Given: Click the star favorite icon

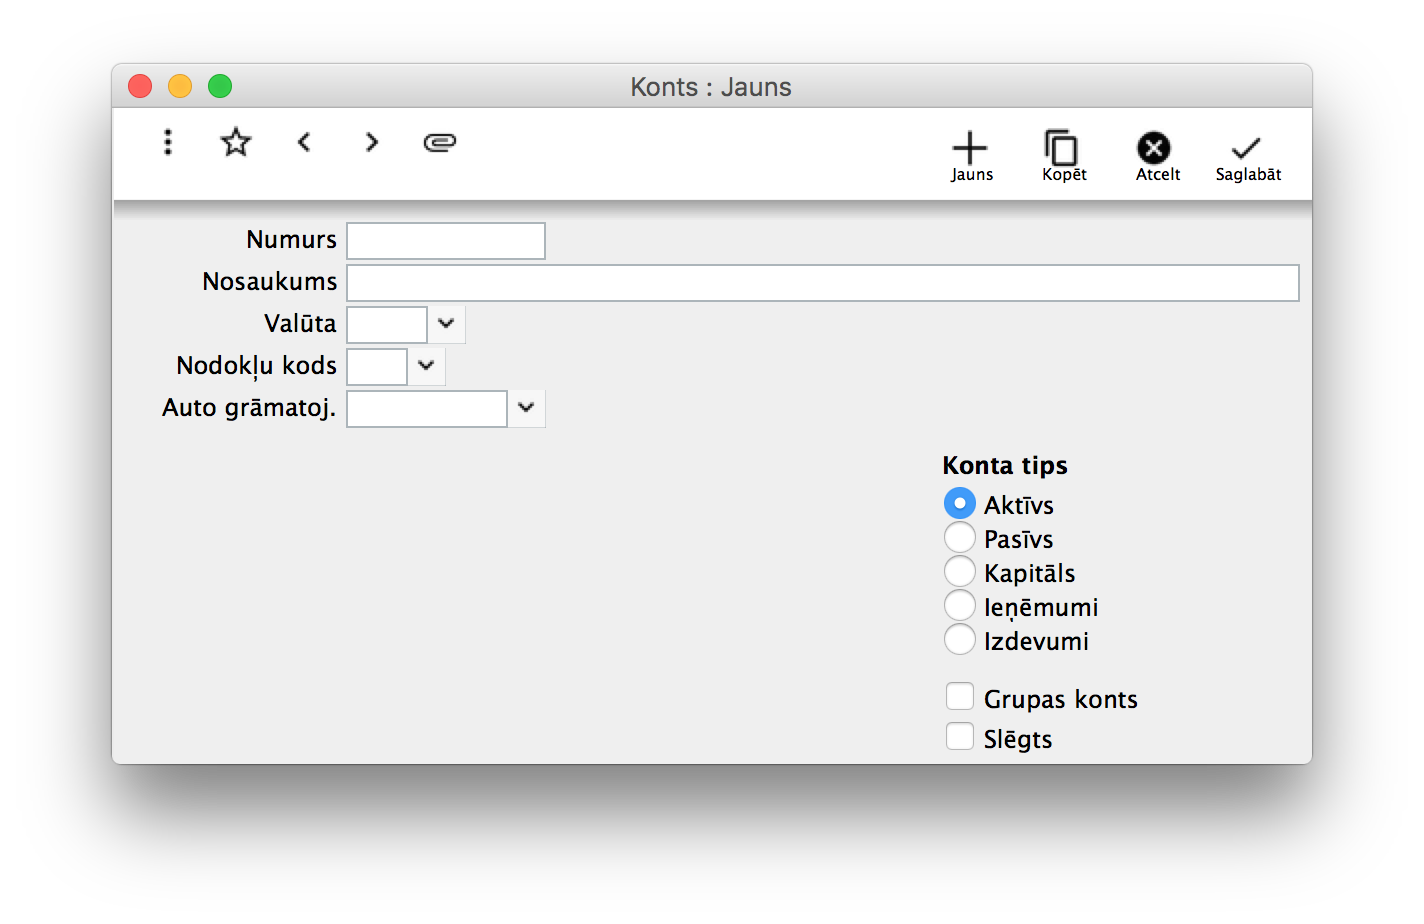Looking at the screenshot, I should click(x=236, y=143).
